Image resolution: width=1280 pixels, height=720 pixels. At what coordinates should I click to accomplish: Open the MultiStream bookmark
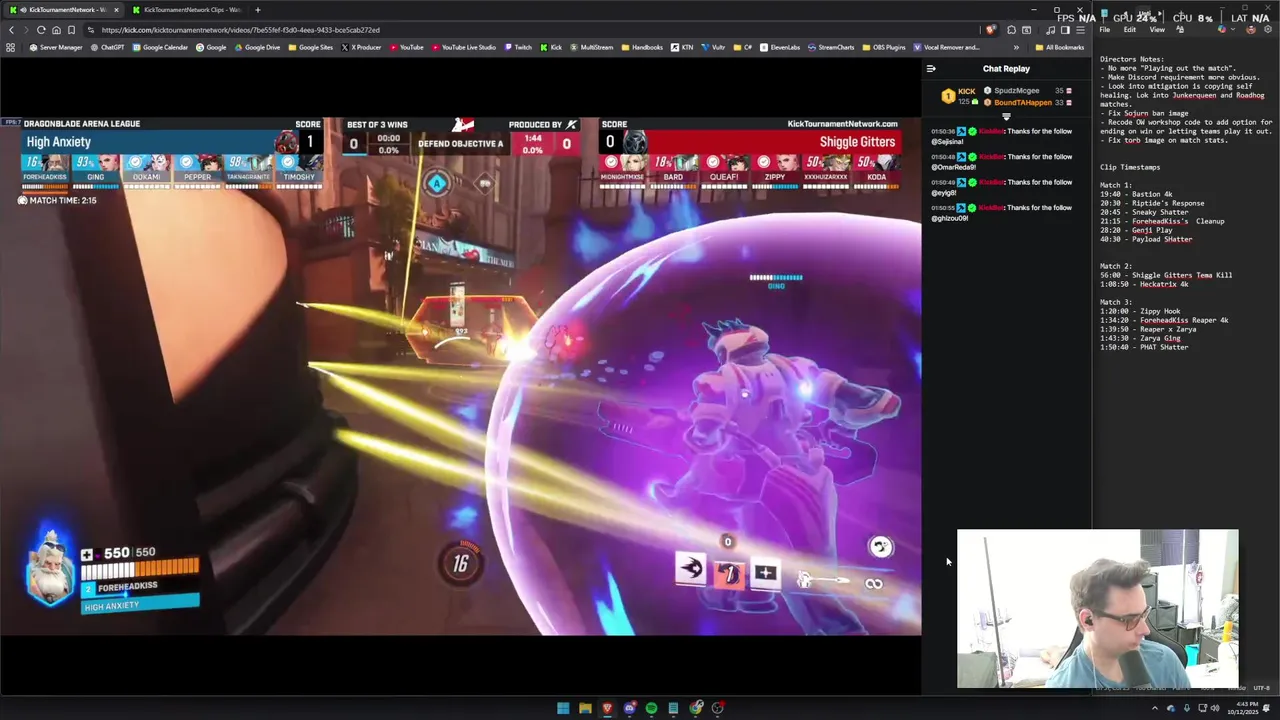[591, 47]
